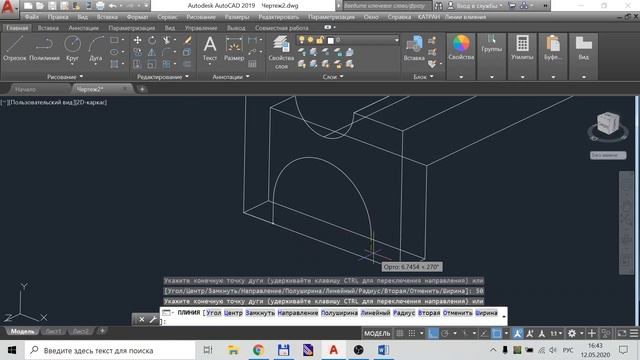Screen dimensions: 640x360
Task: Choose the hatch drawing tool
Action: [x=114, y=64]
